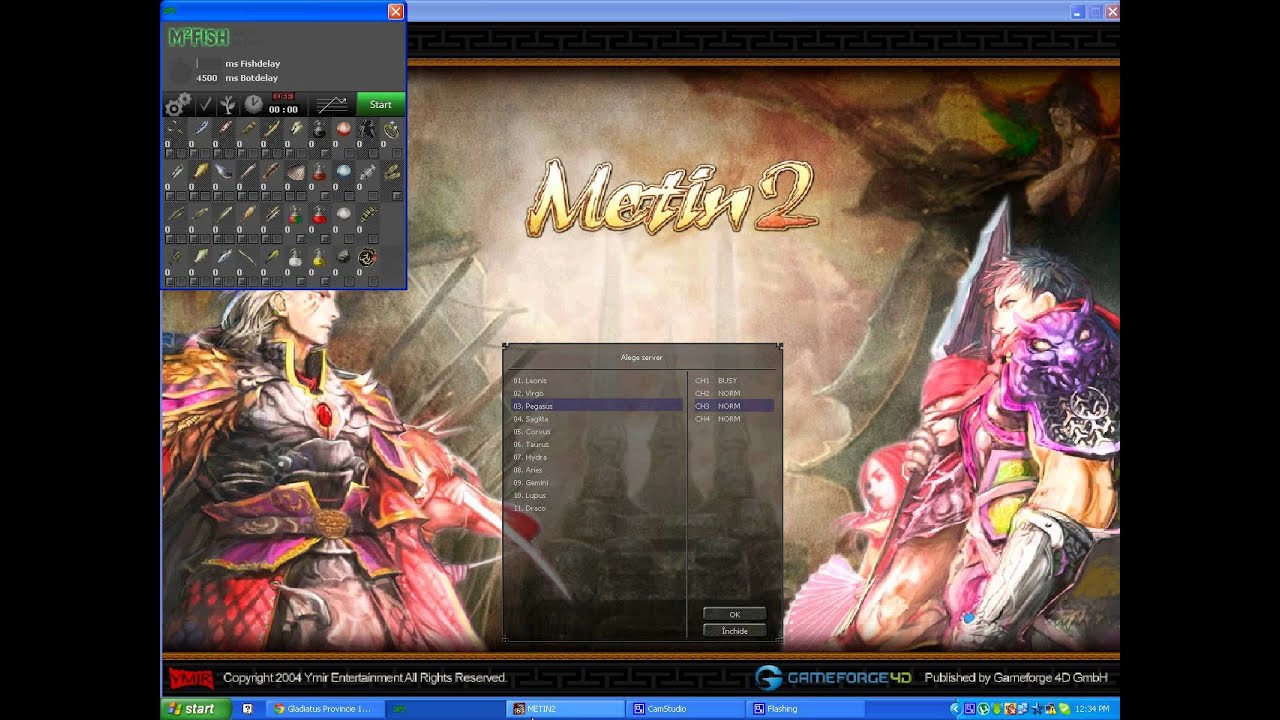Switch to CamStudio taskbar item
The width and height of the screenshot is (1280, 720).
[x=687, y=708]
